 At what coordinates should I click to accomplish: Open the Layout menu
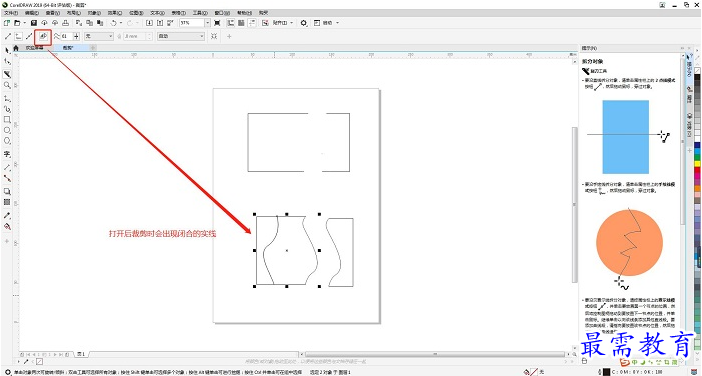(x=73, y=13)
